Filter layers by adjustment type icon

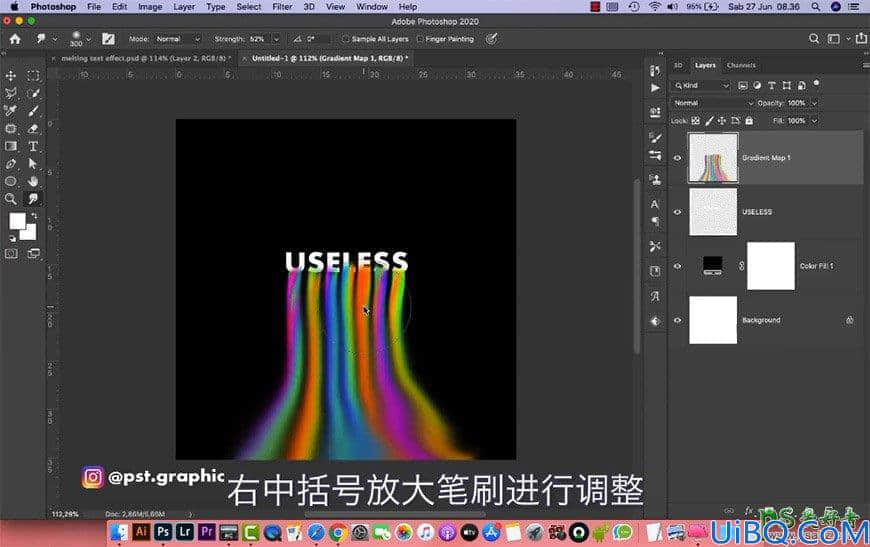[757, 85]
